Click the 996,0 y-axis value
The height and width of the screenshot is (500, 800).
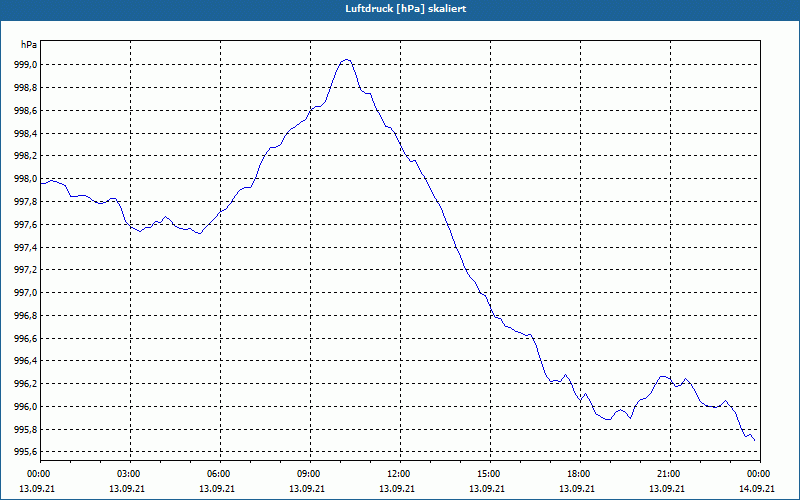24,407
